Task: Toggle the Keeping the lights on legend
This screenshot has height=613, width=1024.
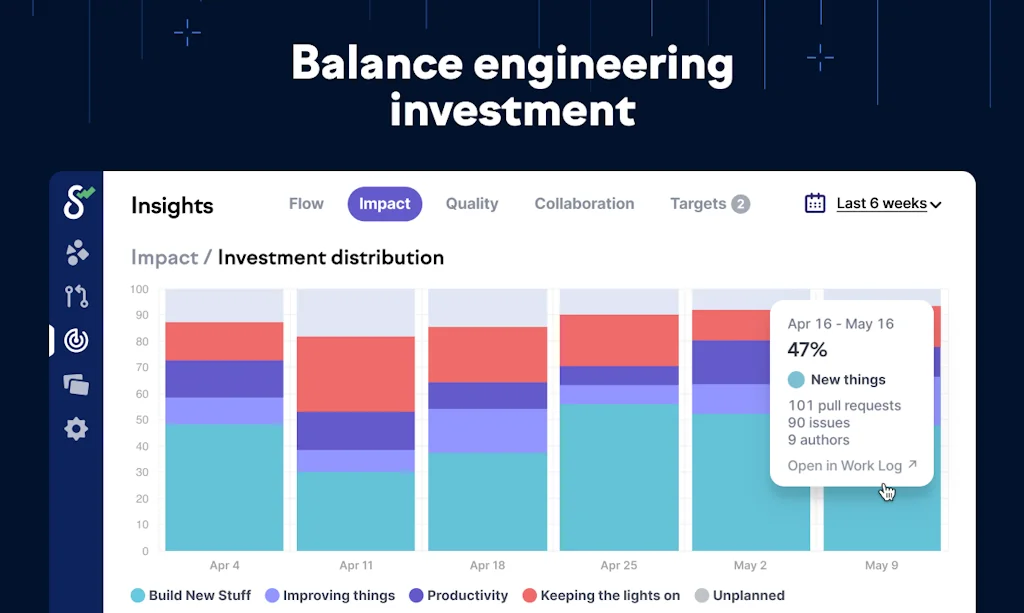Action: pos(600,595)
